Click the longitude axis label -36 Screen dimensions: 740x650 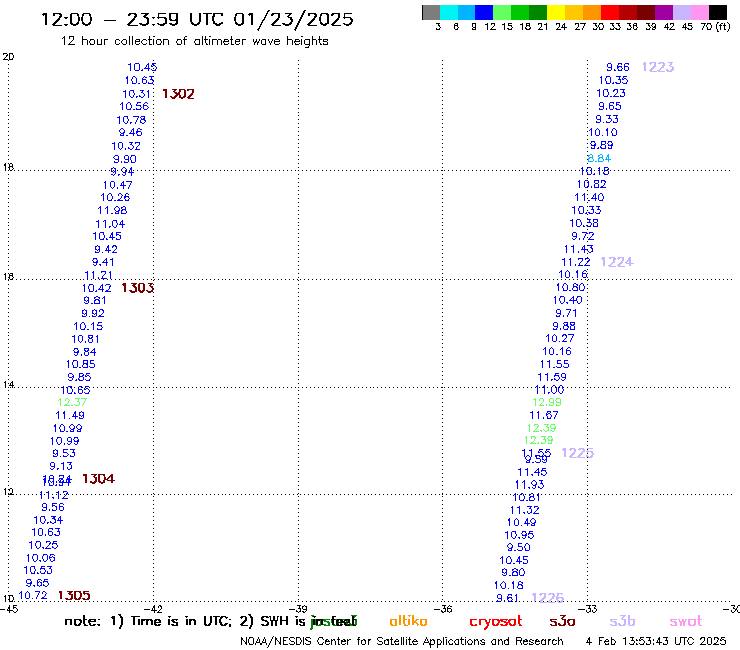point(443,609)
